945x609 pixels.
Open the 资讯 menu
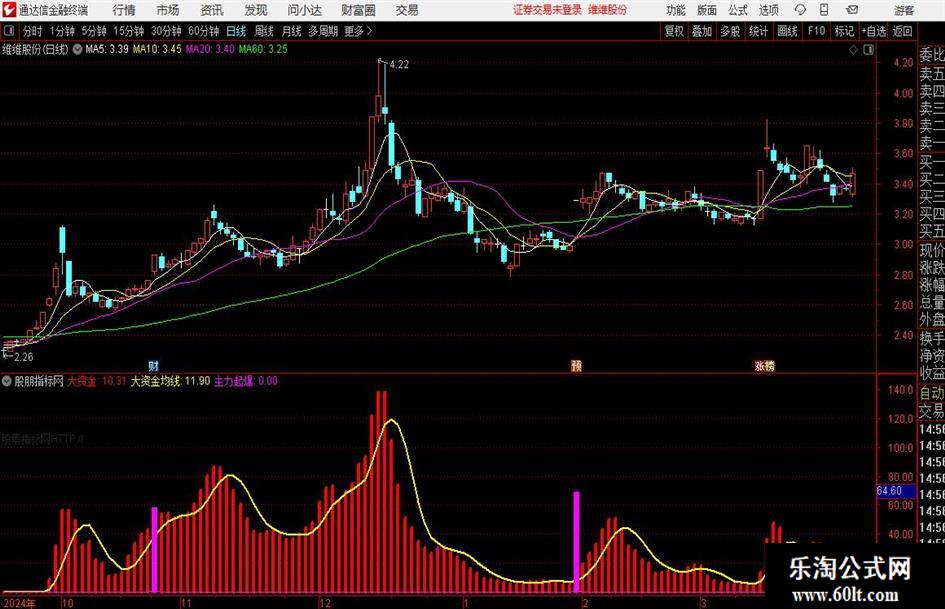pyautogui.click(x=212, y=10)
